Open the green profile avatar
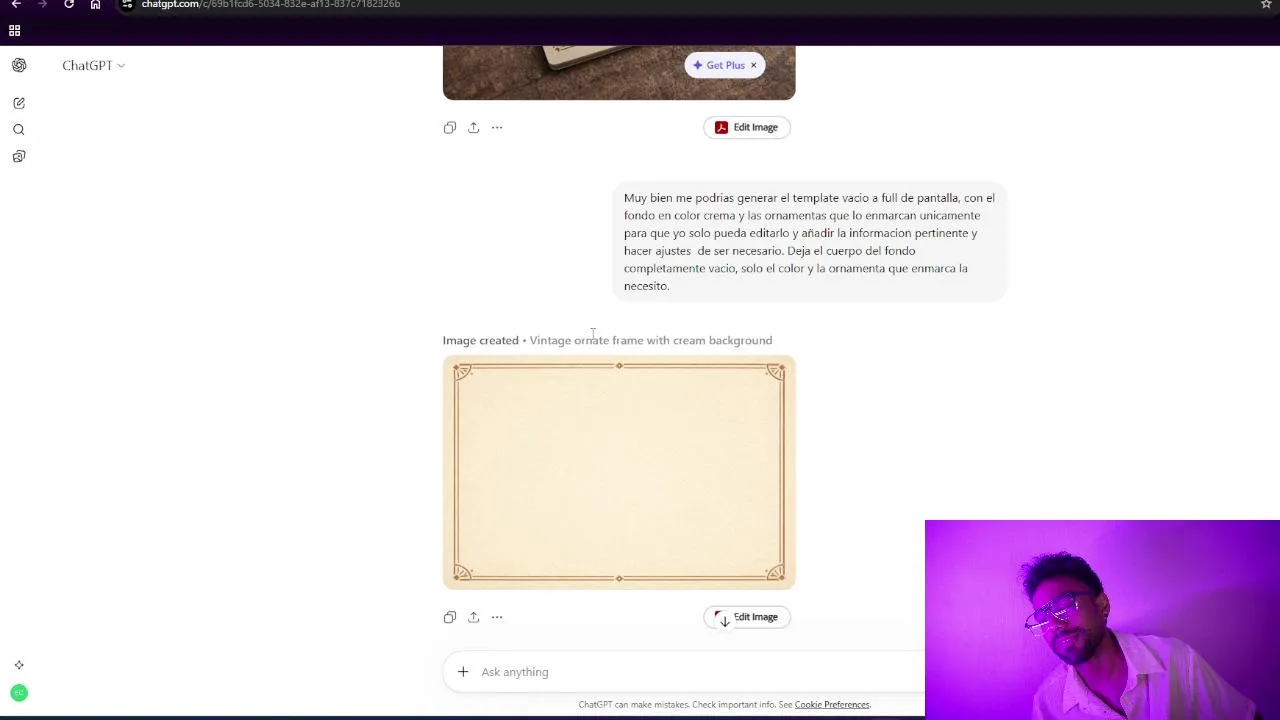 pyautogui.click(x=19, y=692)
